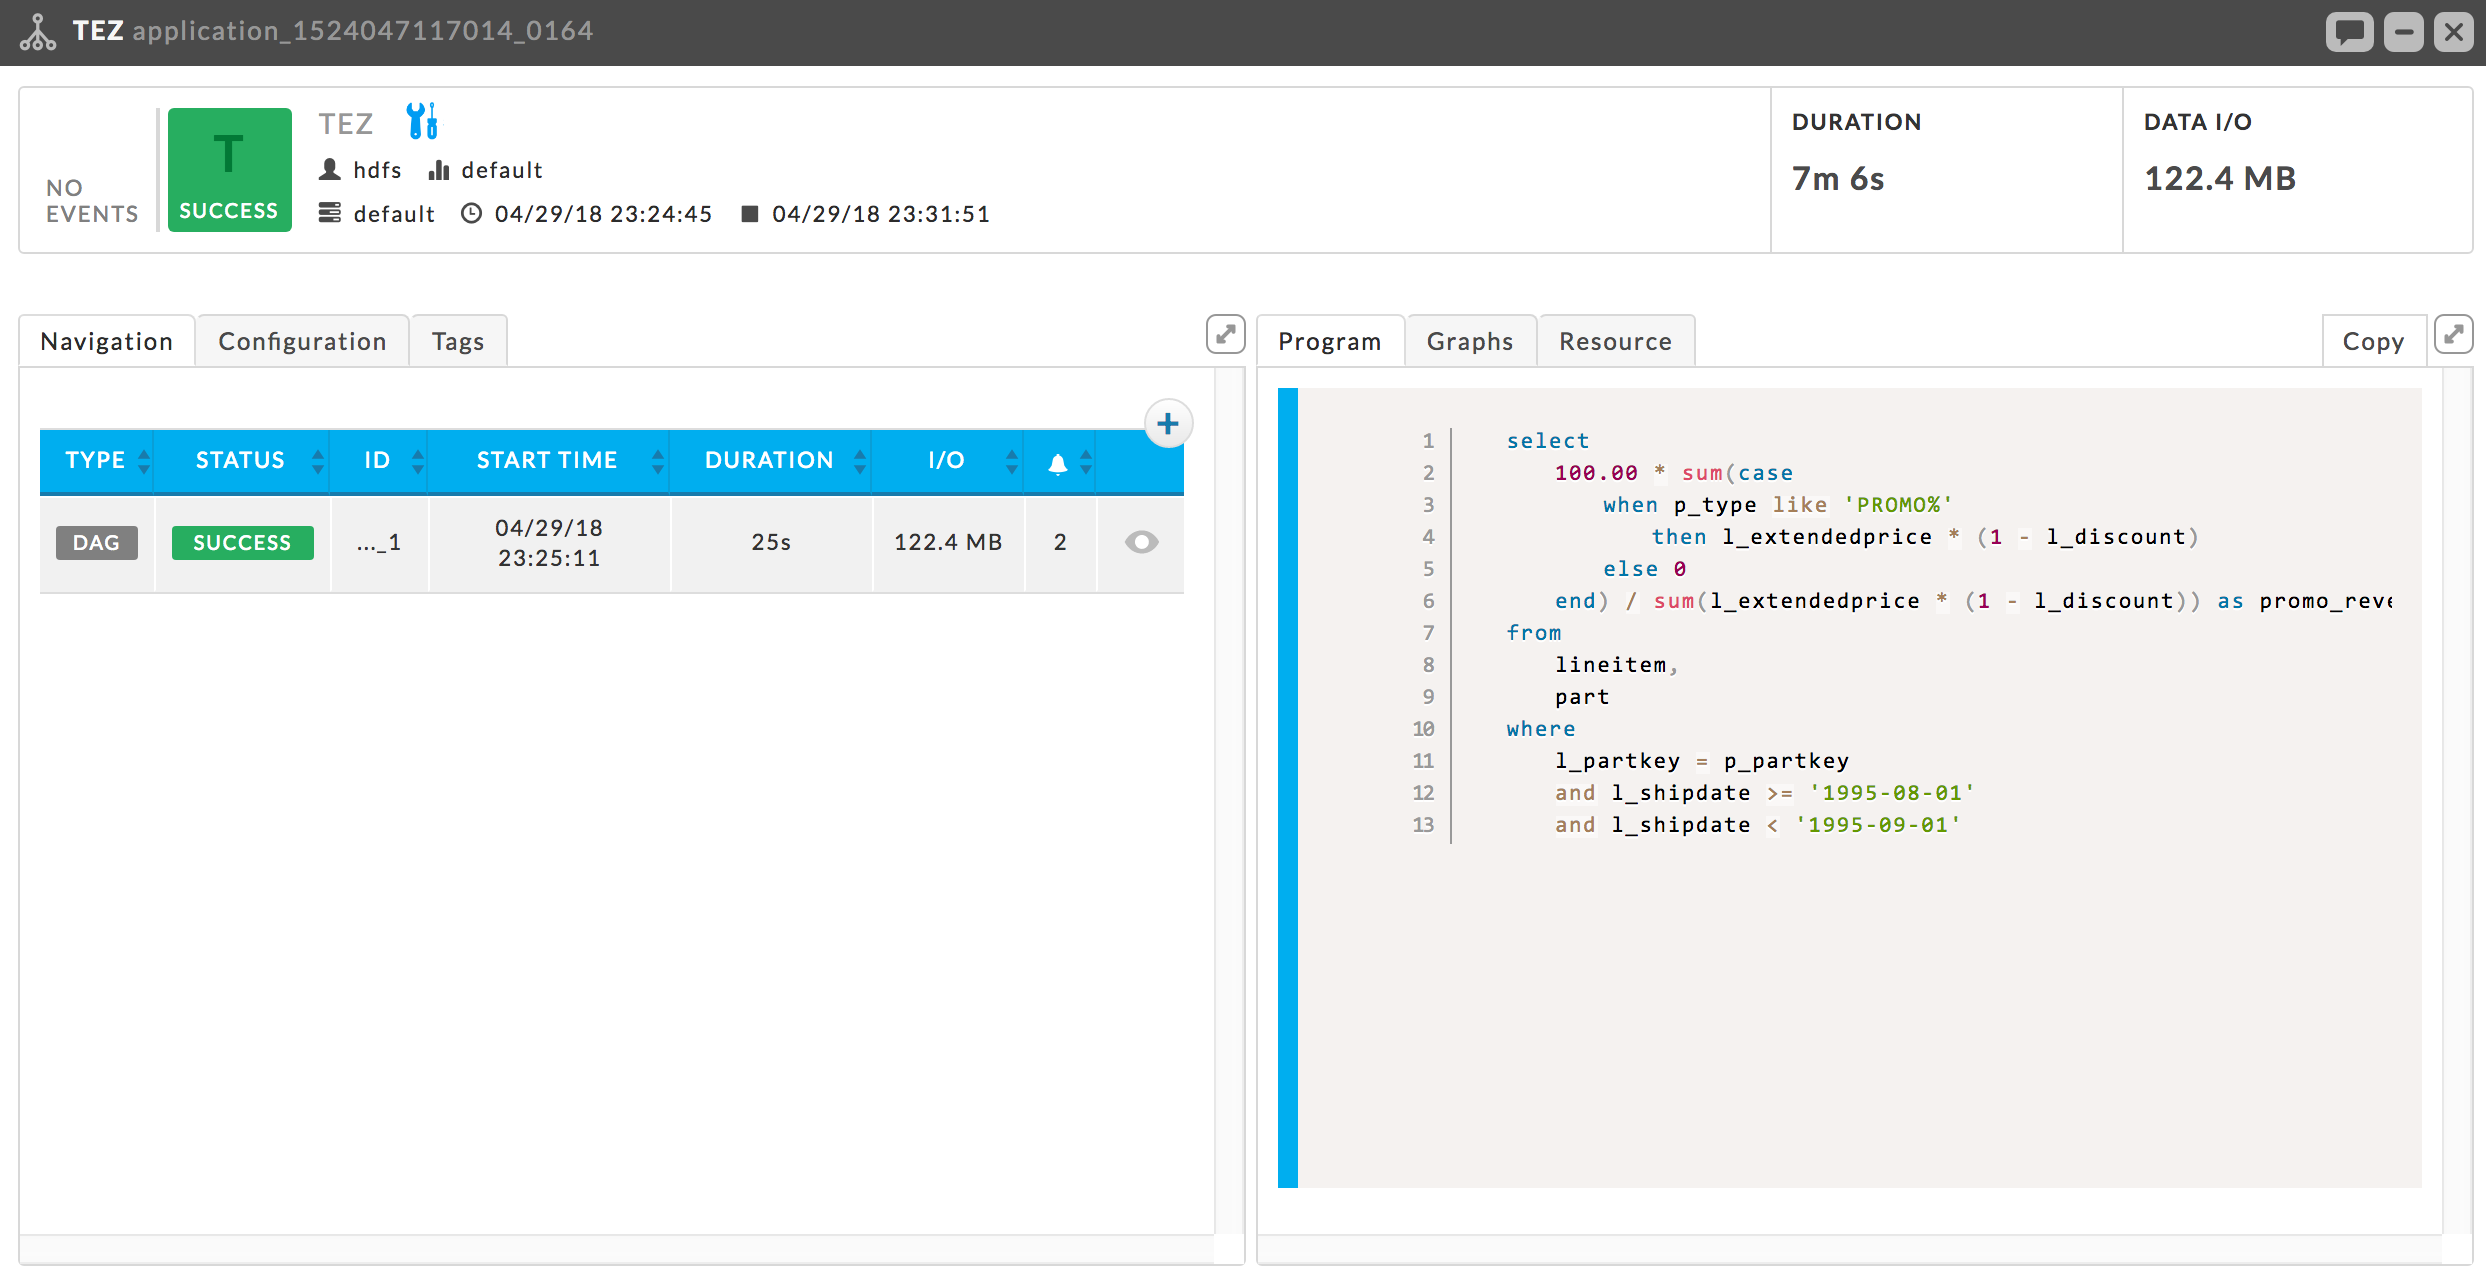
Task: Sort table by TYPE column
Action: click(x=96, y=461)
